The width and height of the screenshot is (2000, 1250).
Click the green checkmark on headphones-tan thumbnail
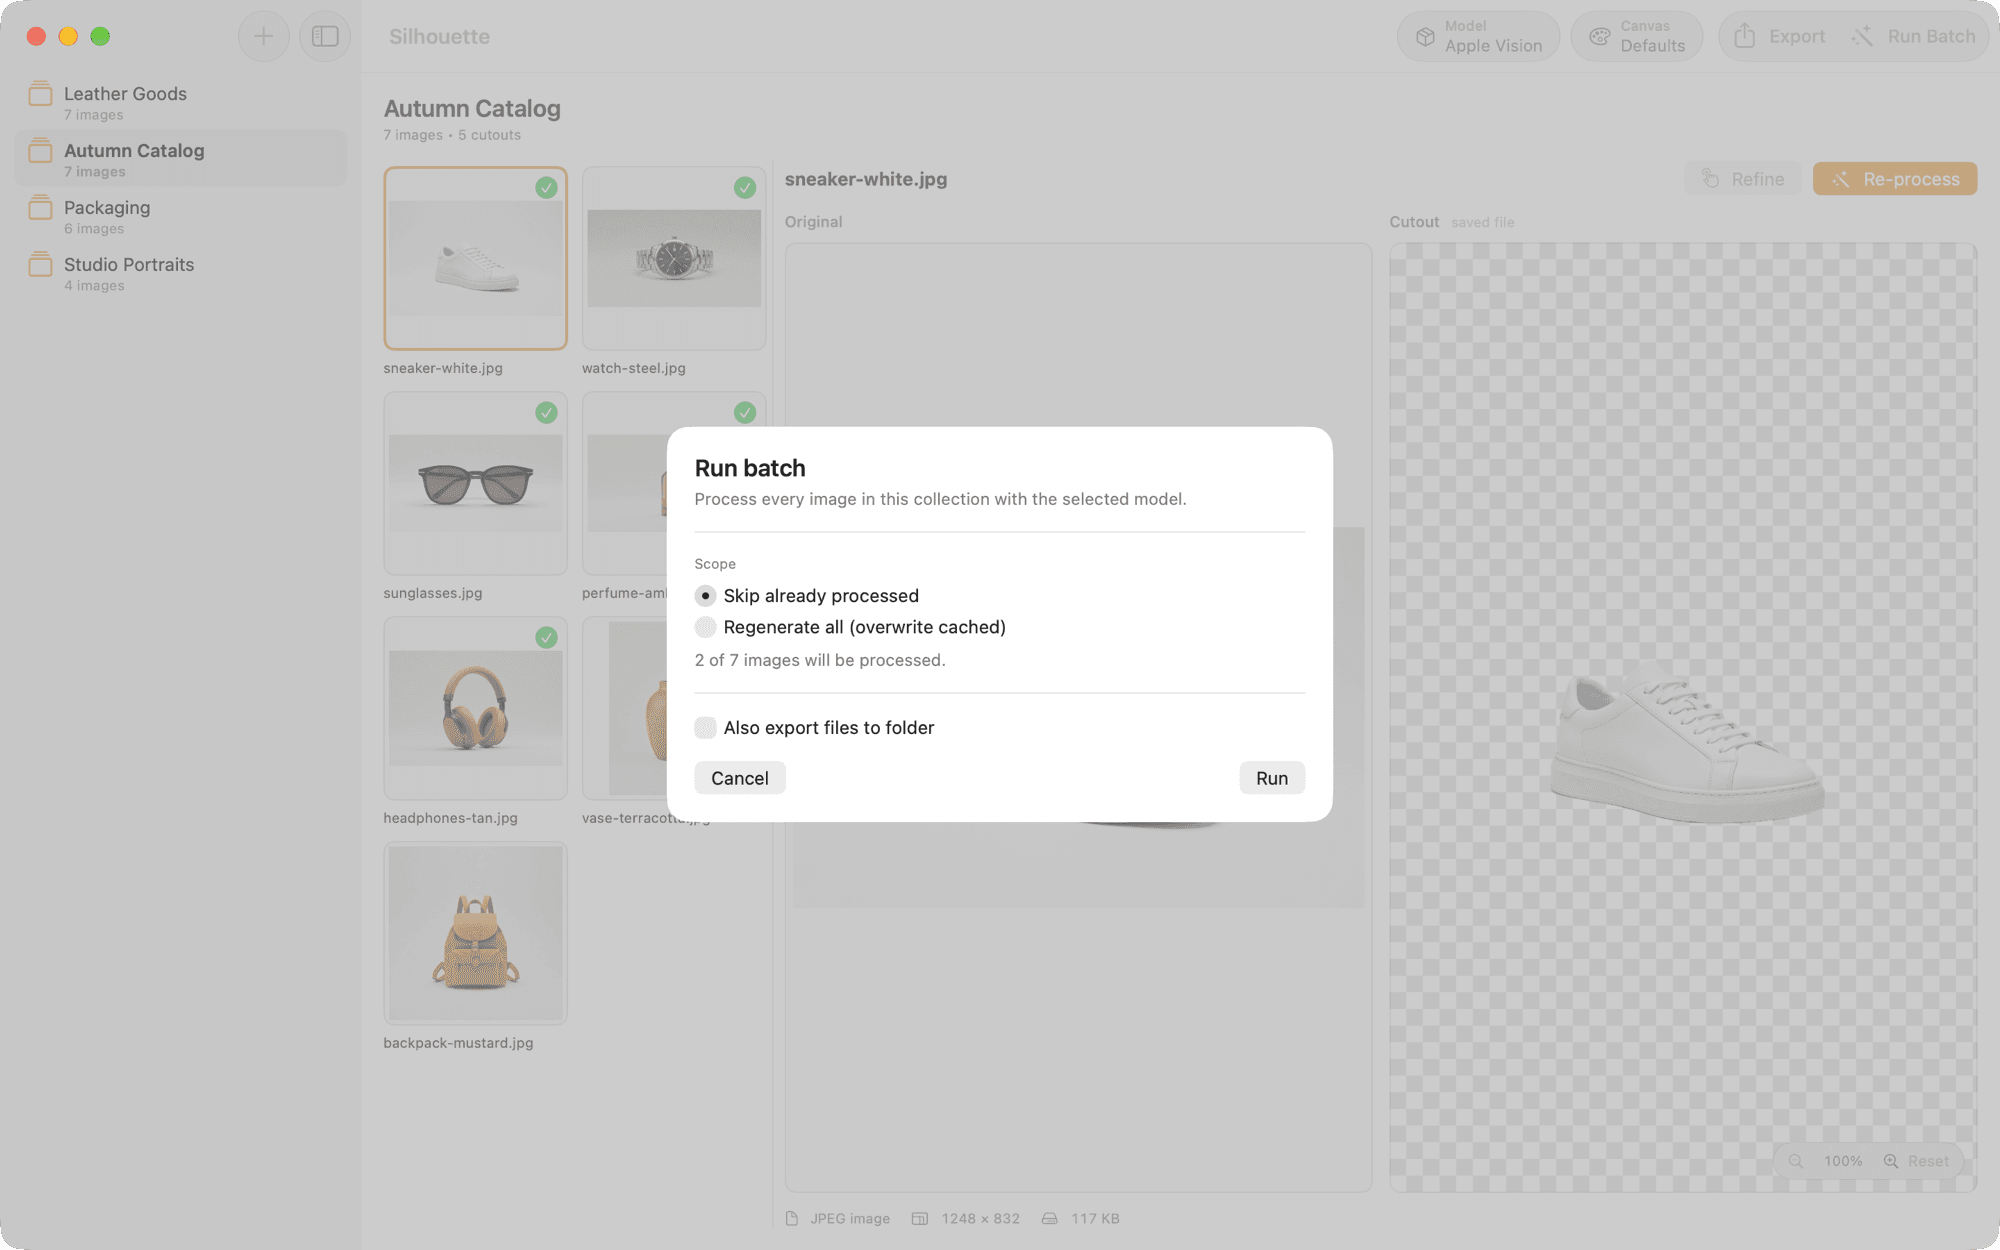546,638
